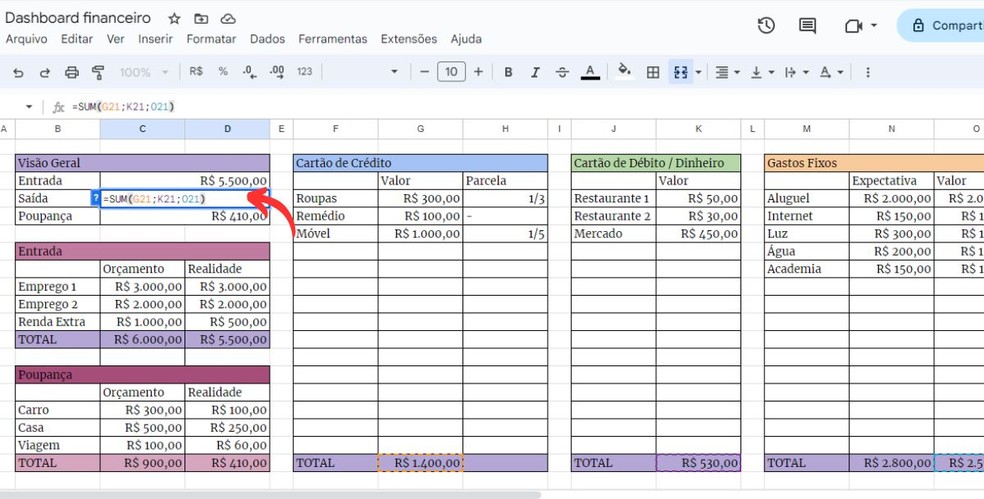Image resolution: width=984 pixels, height=499 pixels.
Task: Open the vertical align dropdown
Action: pyautogui.click(x=762, y=73)
